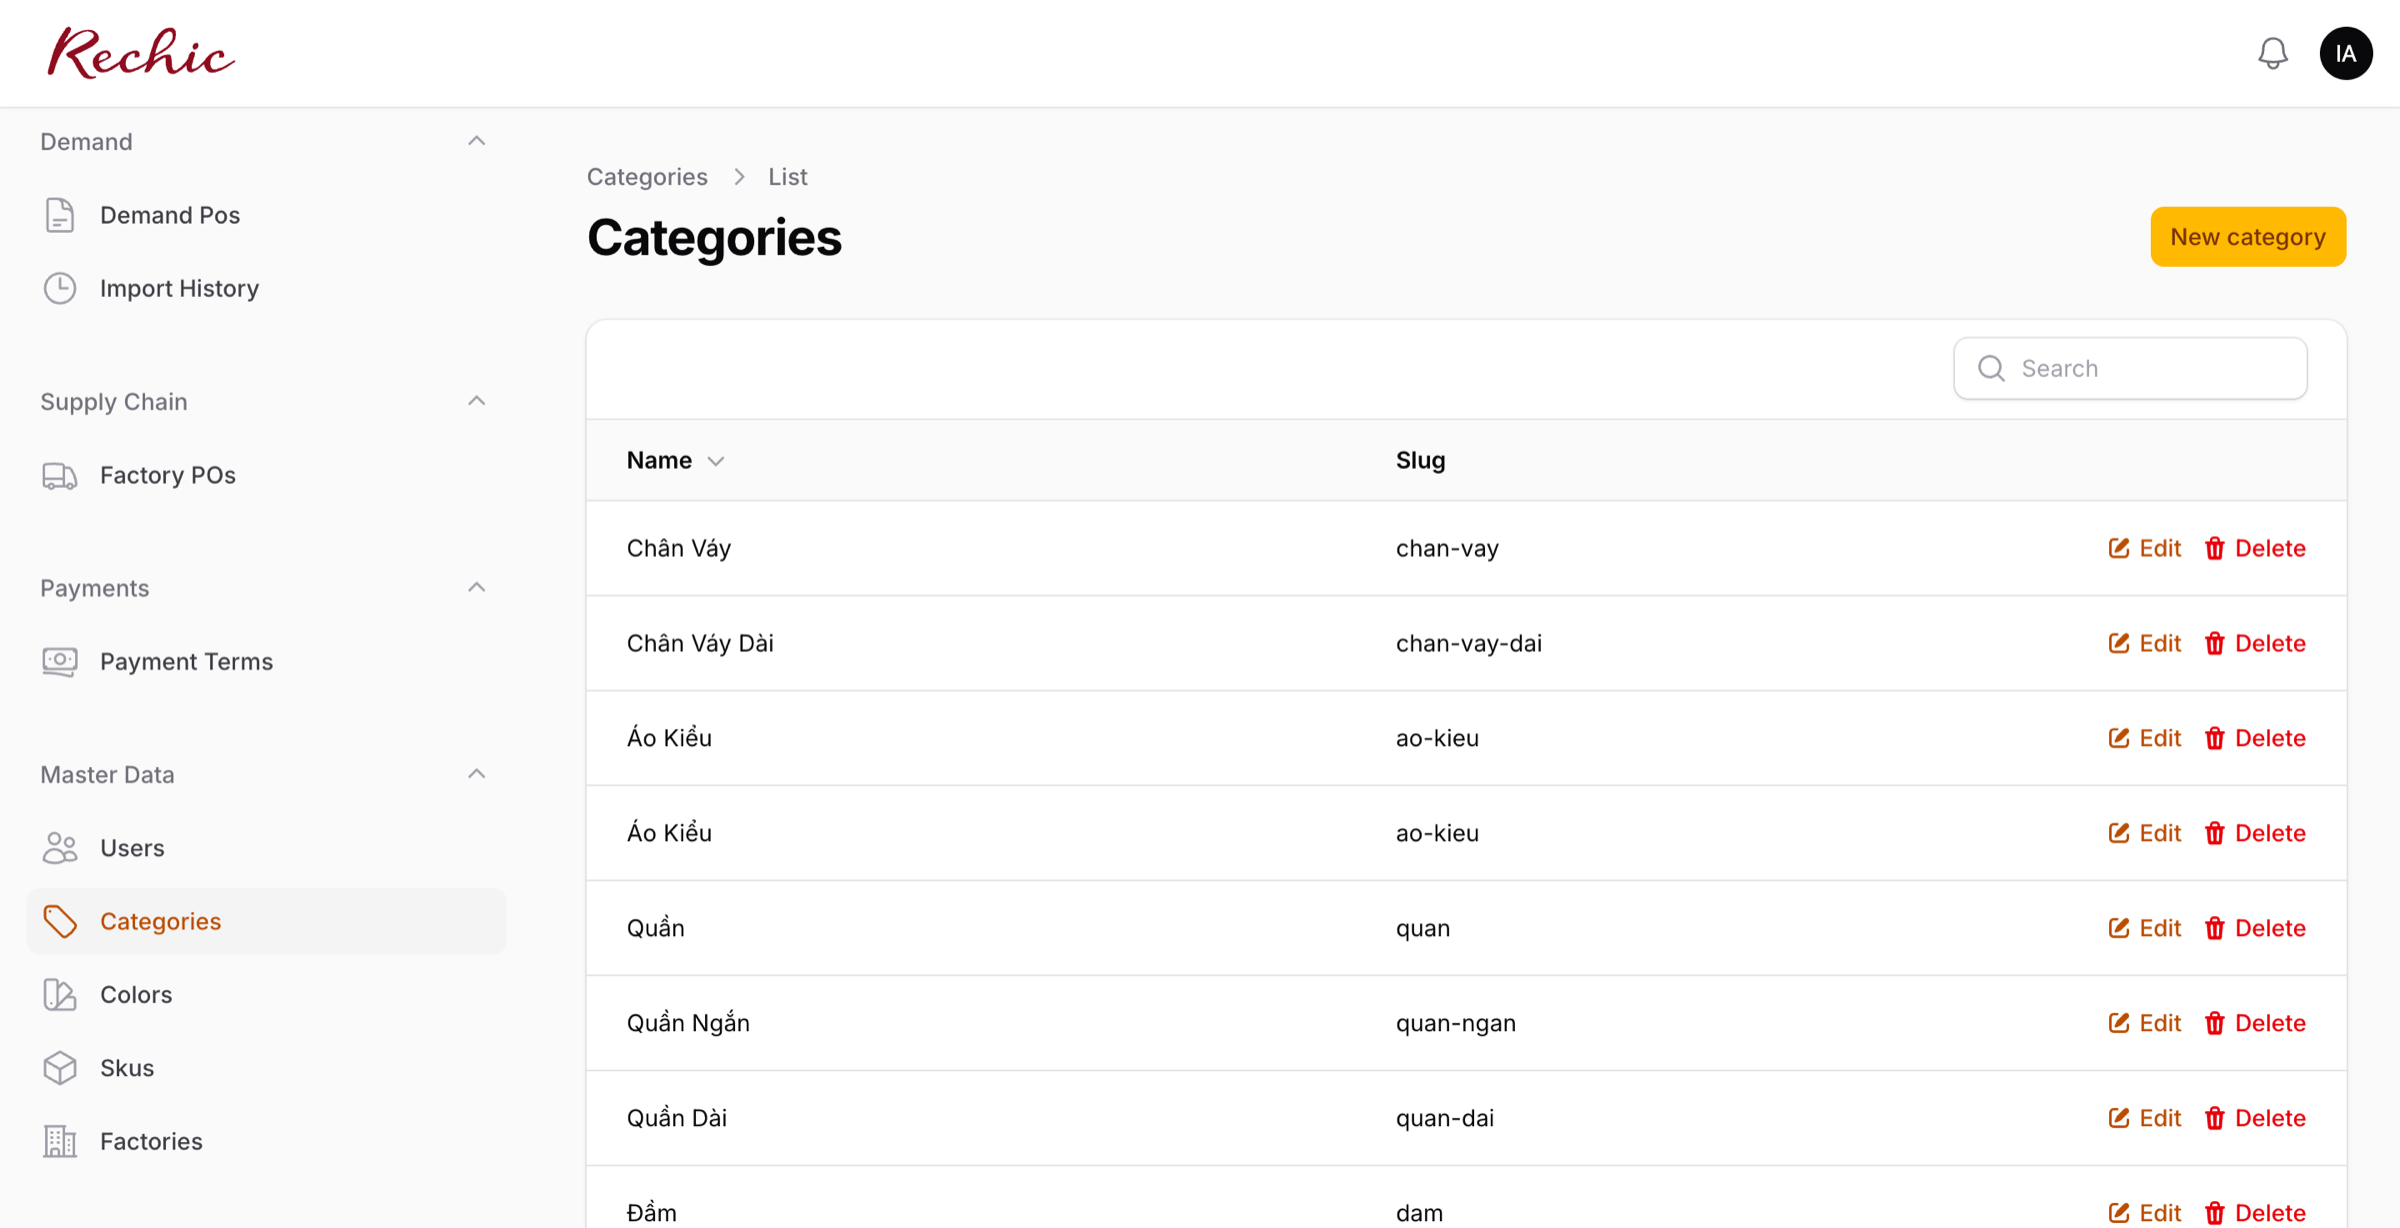
Task: Go to Factories
Action: (267, 1141)
